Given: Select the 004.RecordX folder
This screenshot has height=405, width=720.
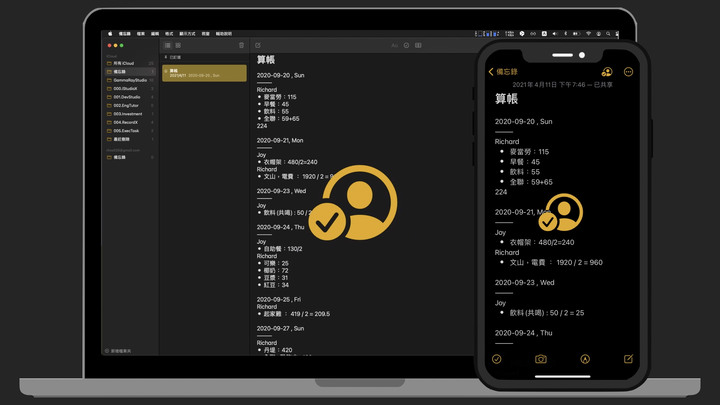Looking at the screenshot, I should [130, 122].
